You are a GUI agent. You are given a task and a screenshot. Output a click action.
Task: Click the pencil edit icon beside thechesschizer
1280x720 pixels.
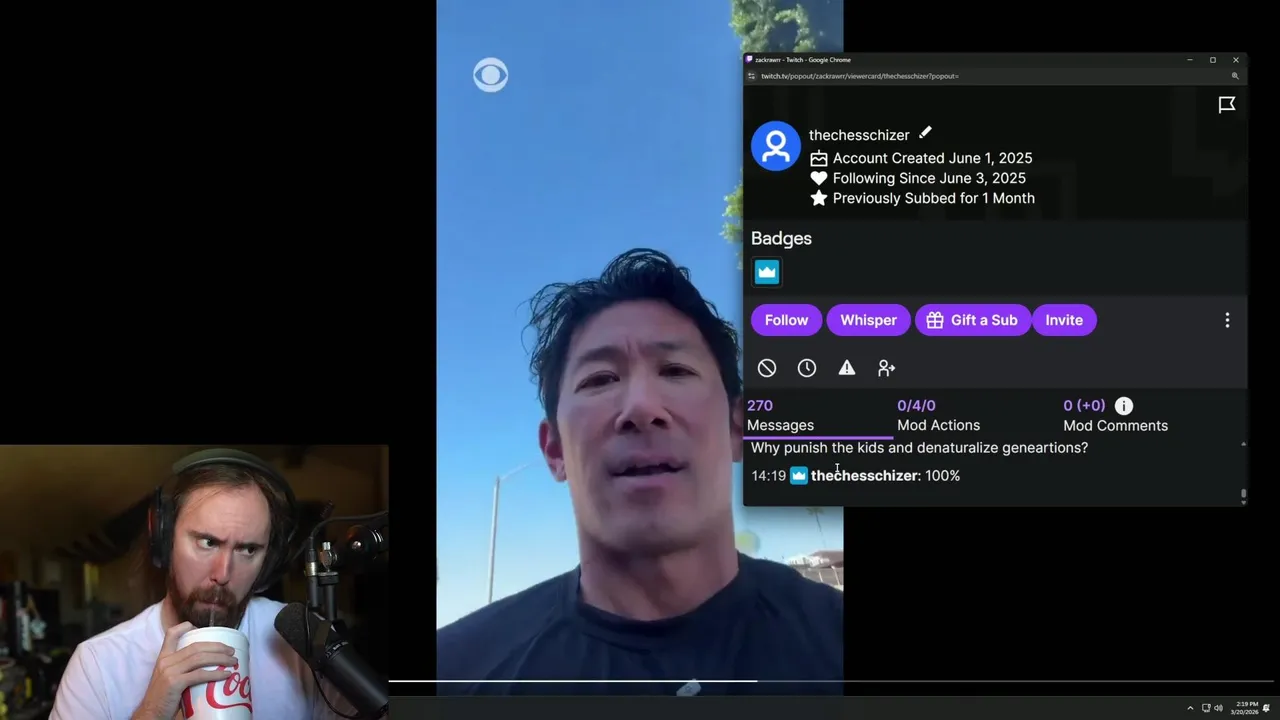point(925,133)
